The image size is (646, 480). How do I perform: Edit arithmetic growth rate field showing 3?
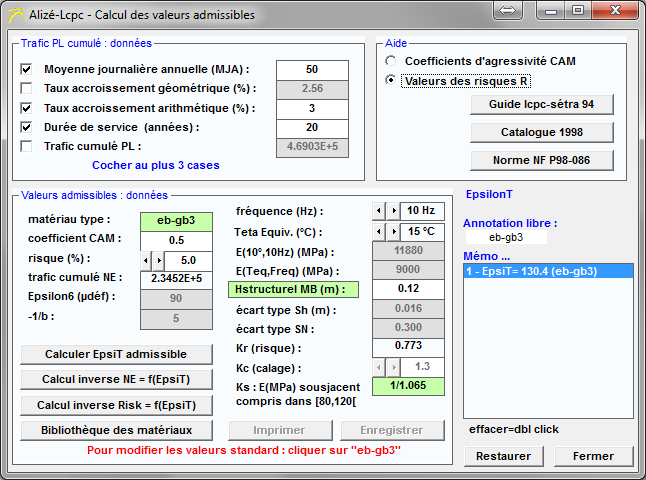pos(312,109)
